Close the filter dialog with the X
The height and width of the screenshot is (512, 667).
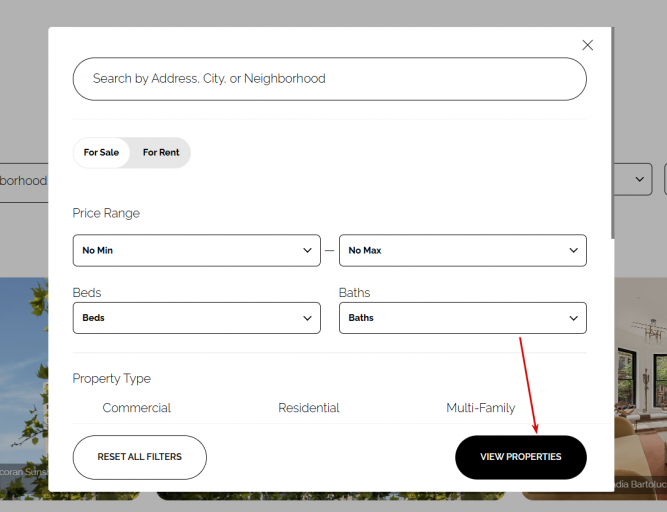587,45
